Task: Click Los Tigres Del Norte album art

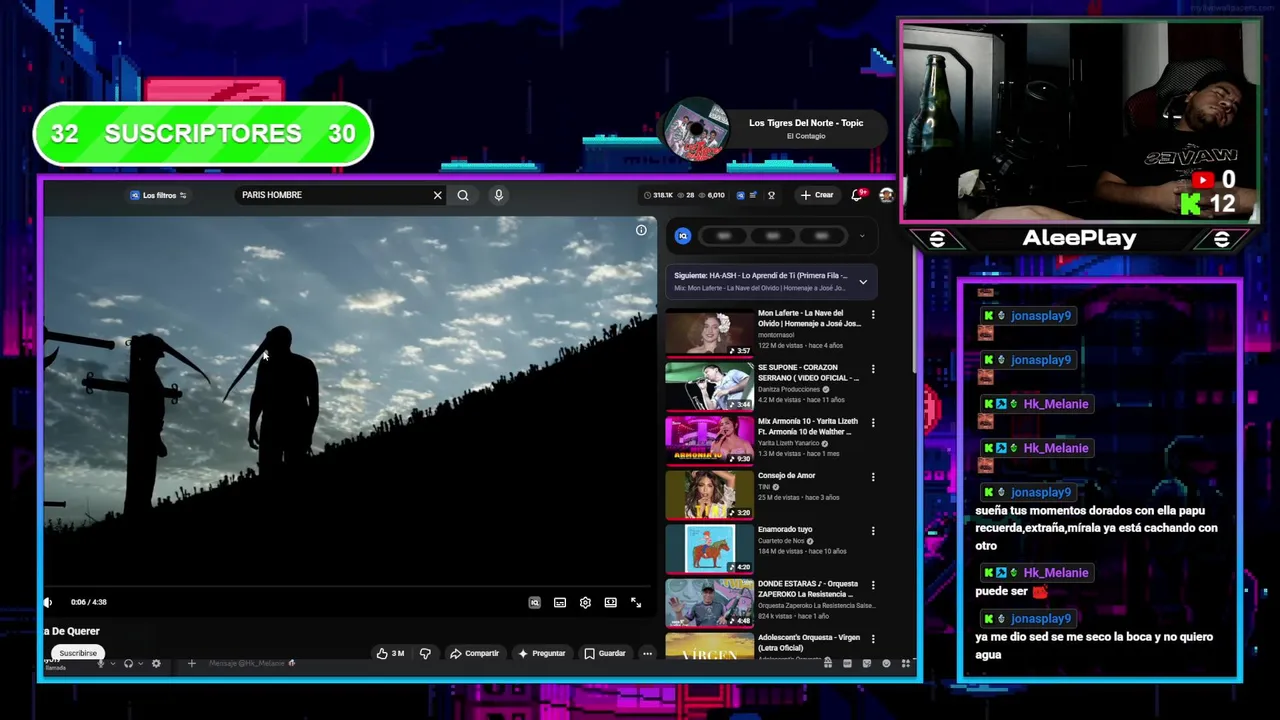Action: pyautogui.click(x=696, y=130)
